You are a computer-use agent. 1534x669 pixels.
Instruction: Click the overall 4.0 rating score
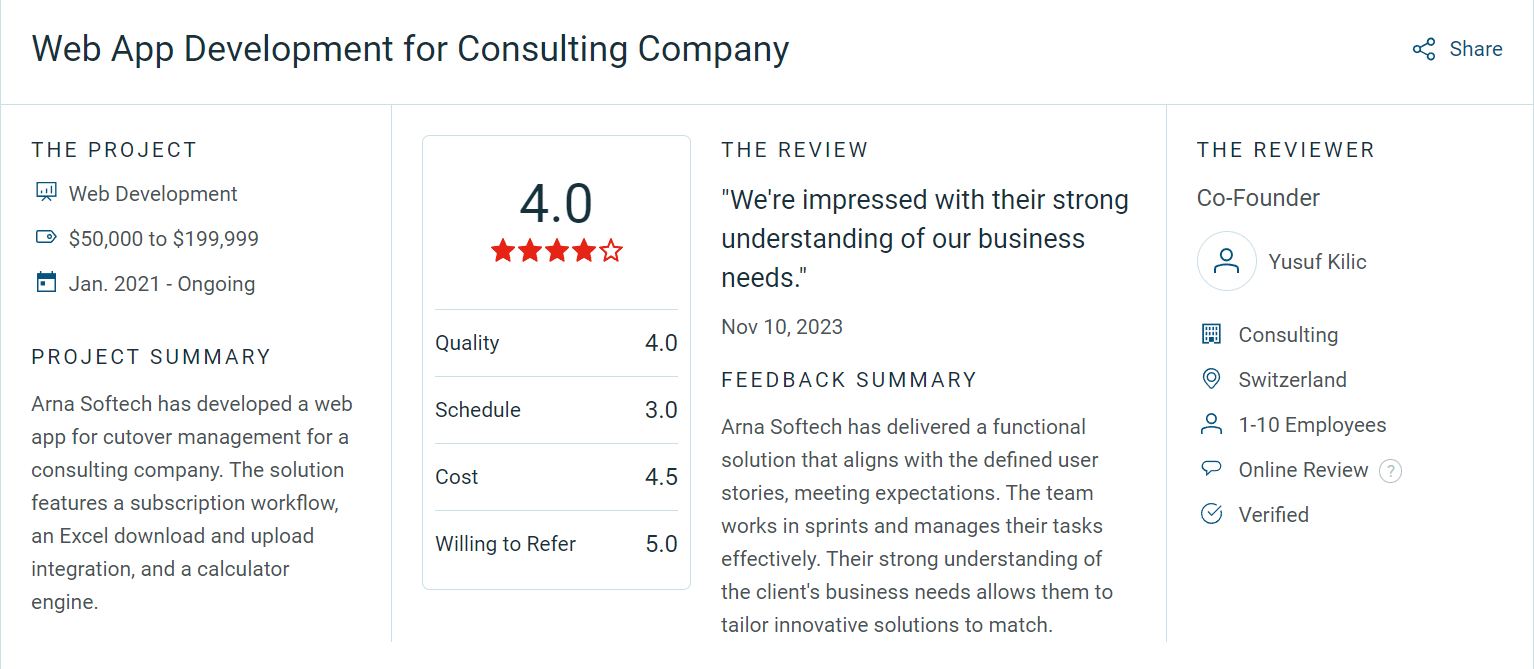pos(556,205)
